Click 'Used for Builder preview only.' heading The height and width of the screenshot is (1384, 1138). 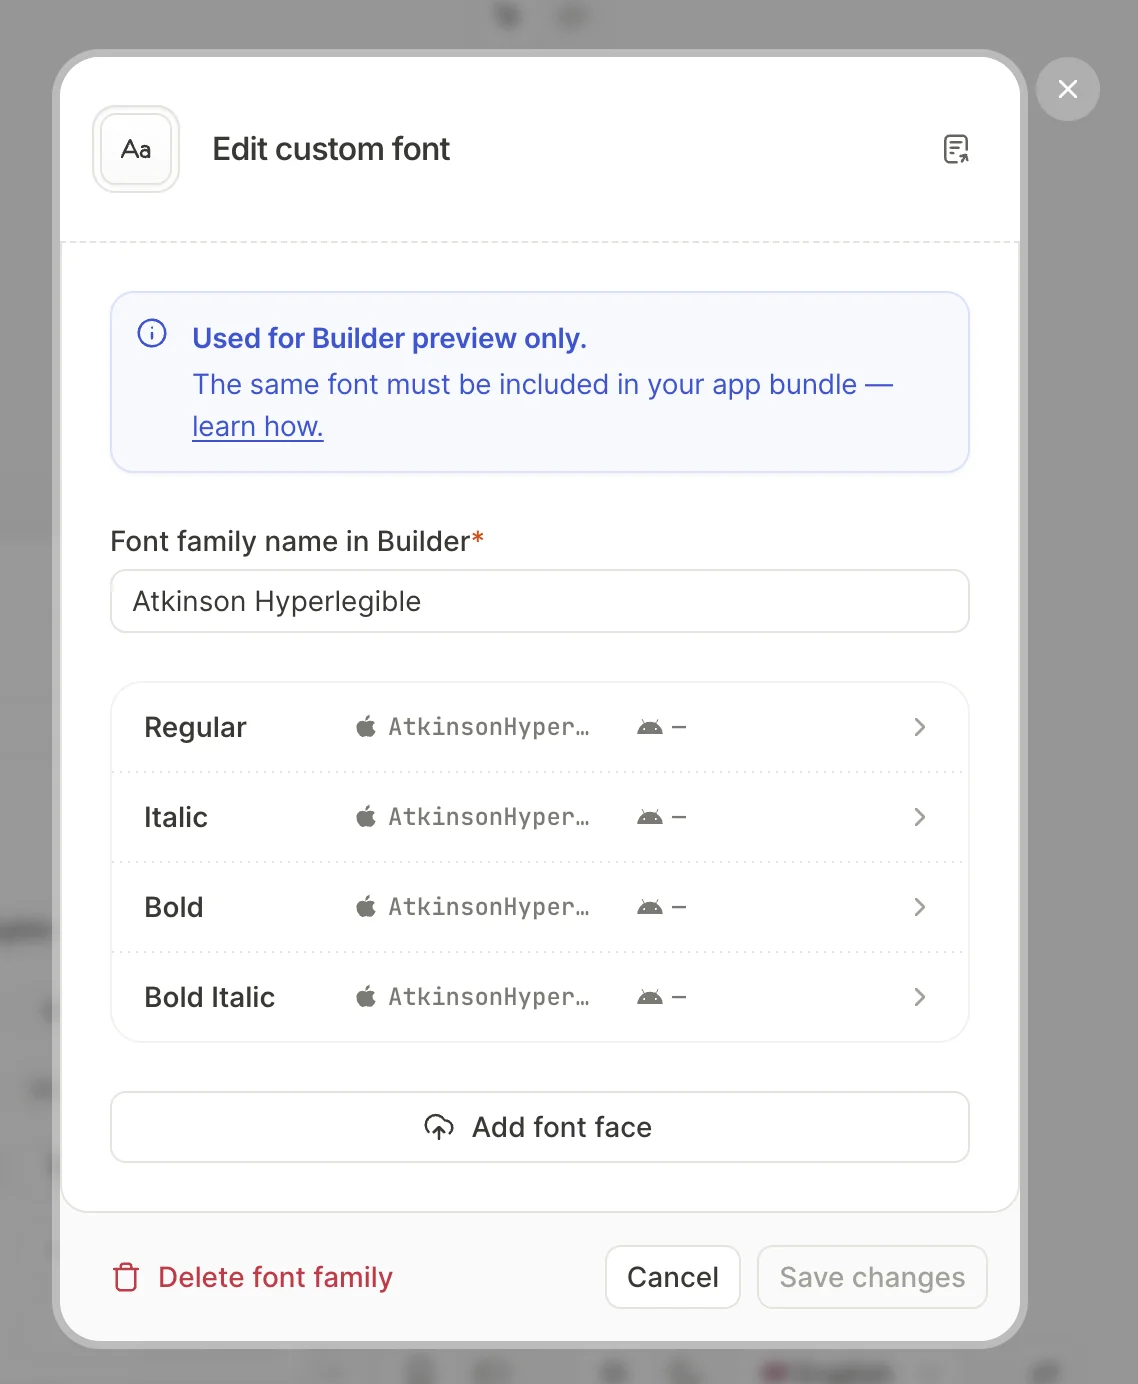pyautogui.click(x=390, y=339)
